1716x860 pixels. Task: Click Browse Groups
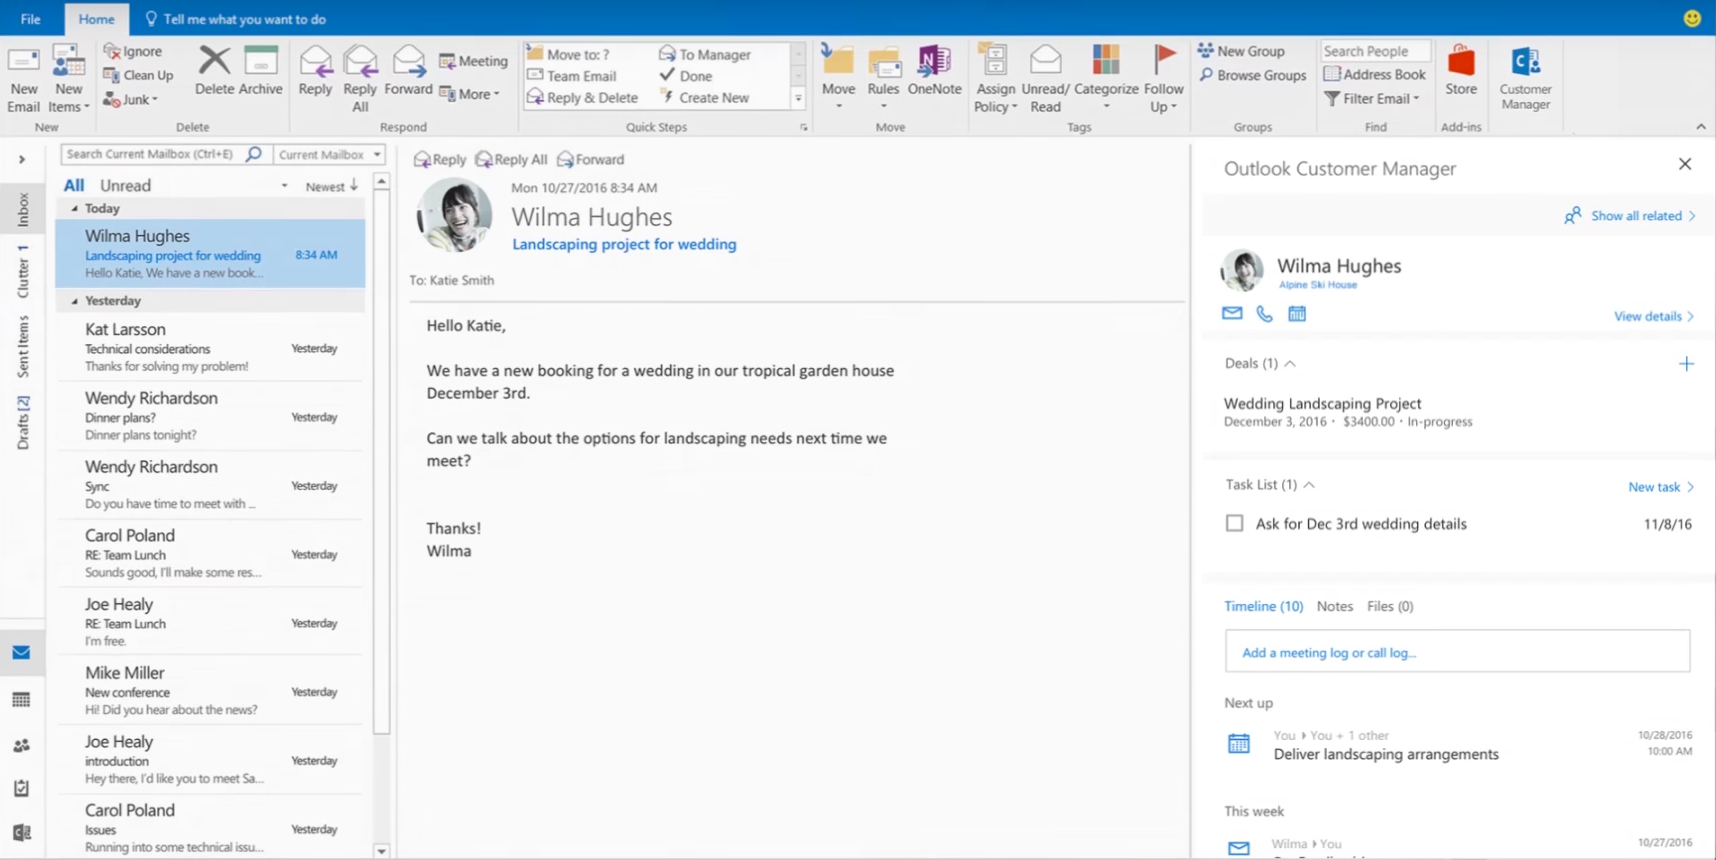1253,75
